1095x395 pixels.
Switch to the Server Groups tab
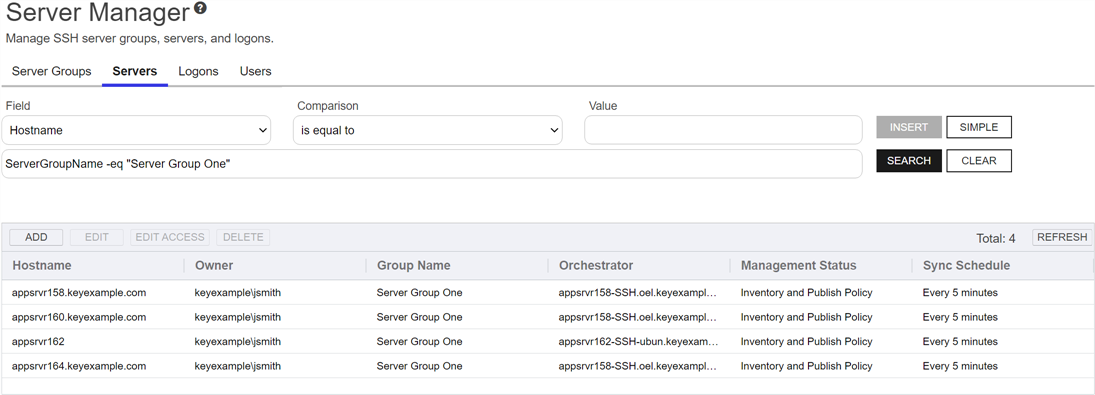(52, 71)
